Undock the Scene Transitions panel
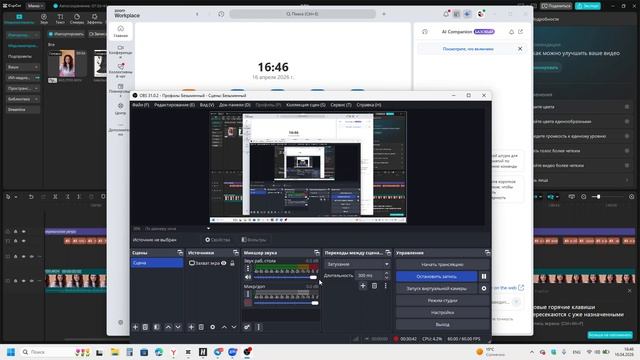This screenshot has height=360, width=640. (x=388, y=253)
